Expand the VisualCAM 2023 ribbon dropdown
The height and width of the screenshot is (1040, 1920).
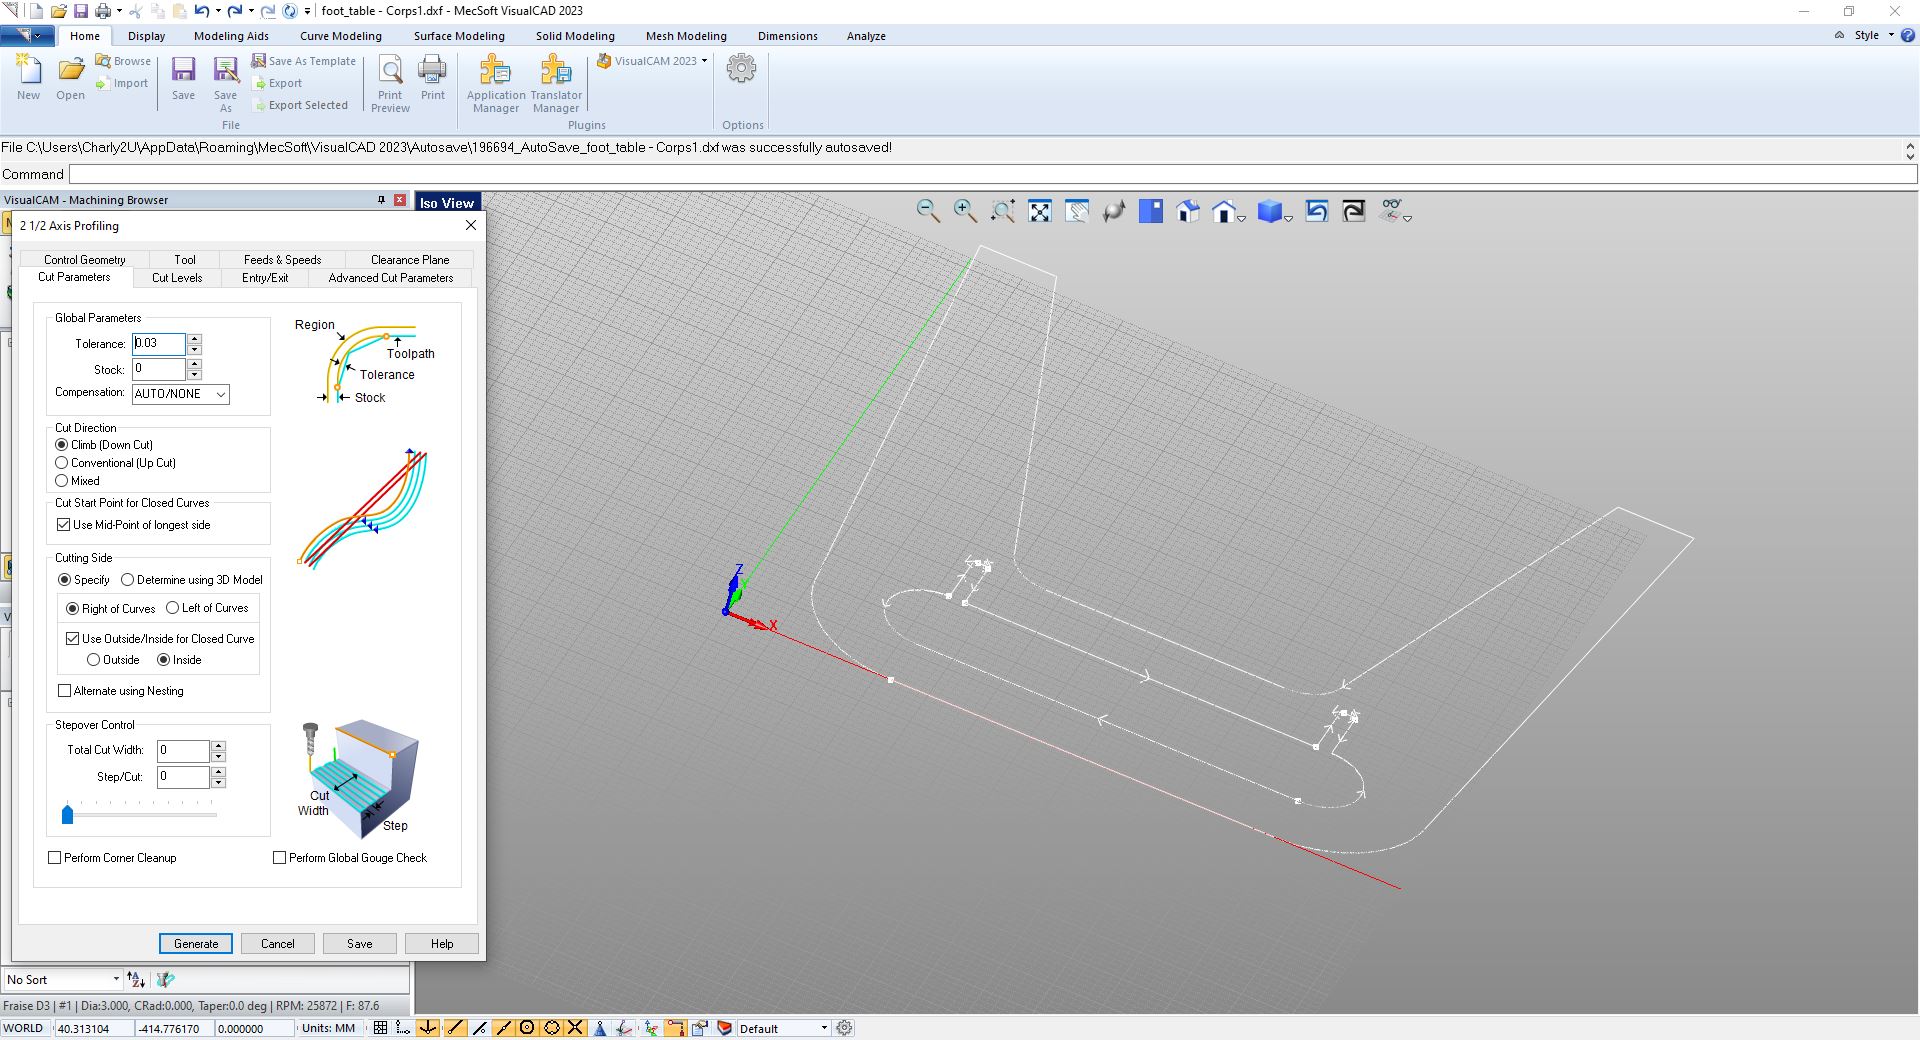(x=705, y=61)
